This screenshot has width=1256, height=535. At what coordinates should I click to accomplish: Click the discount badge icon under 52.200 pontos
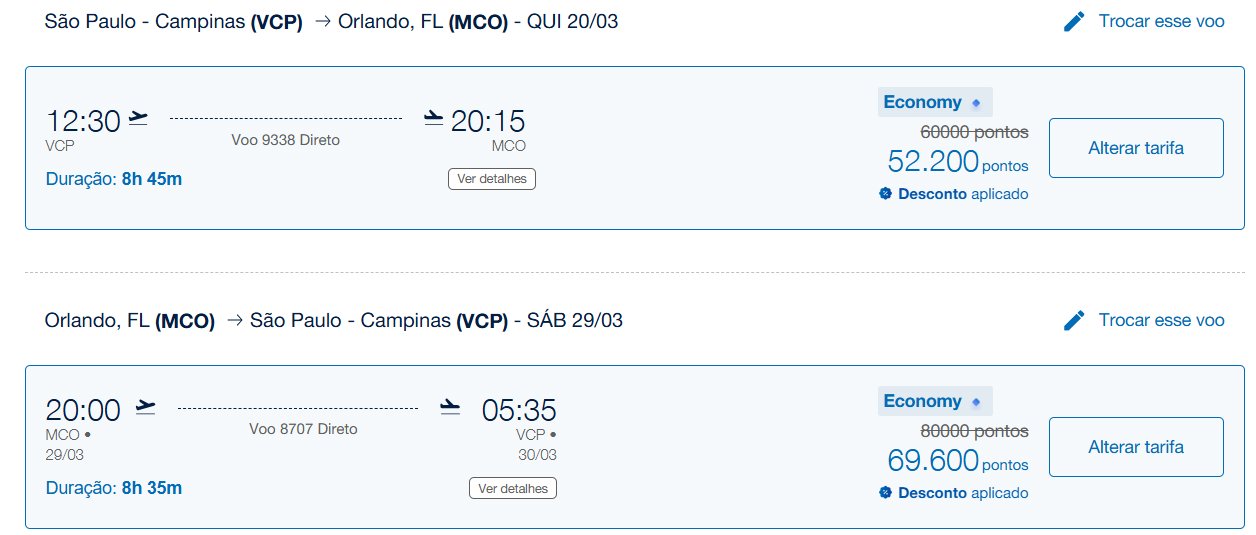point(885,194)
